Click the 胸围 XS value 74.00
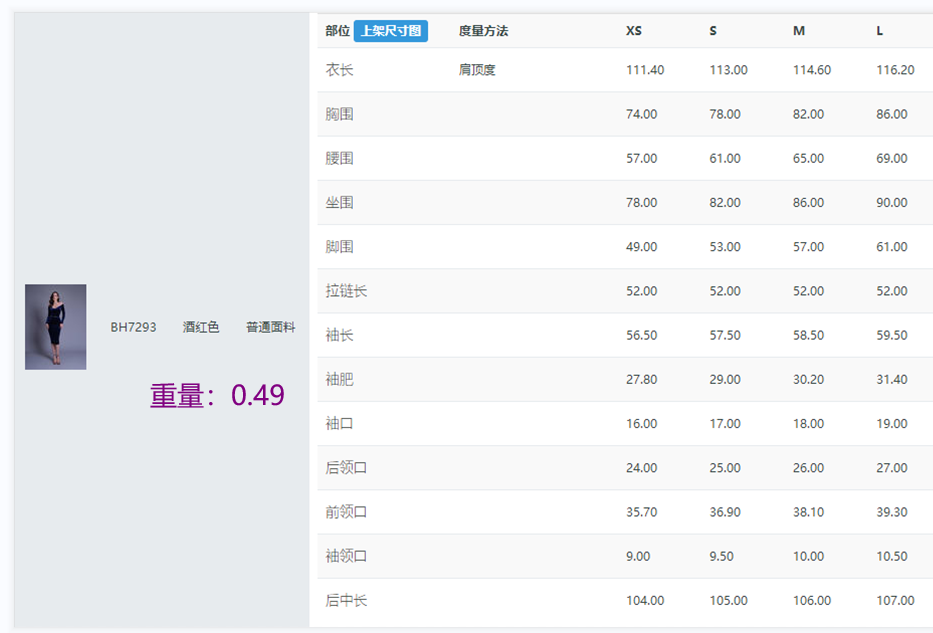933x633 pixels. click(641, 114)
